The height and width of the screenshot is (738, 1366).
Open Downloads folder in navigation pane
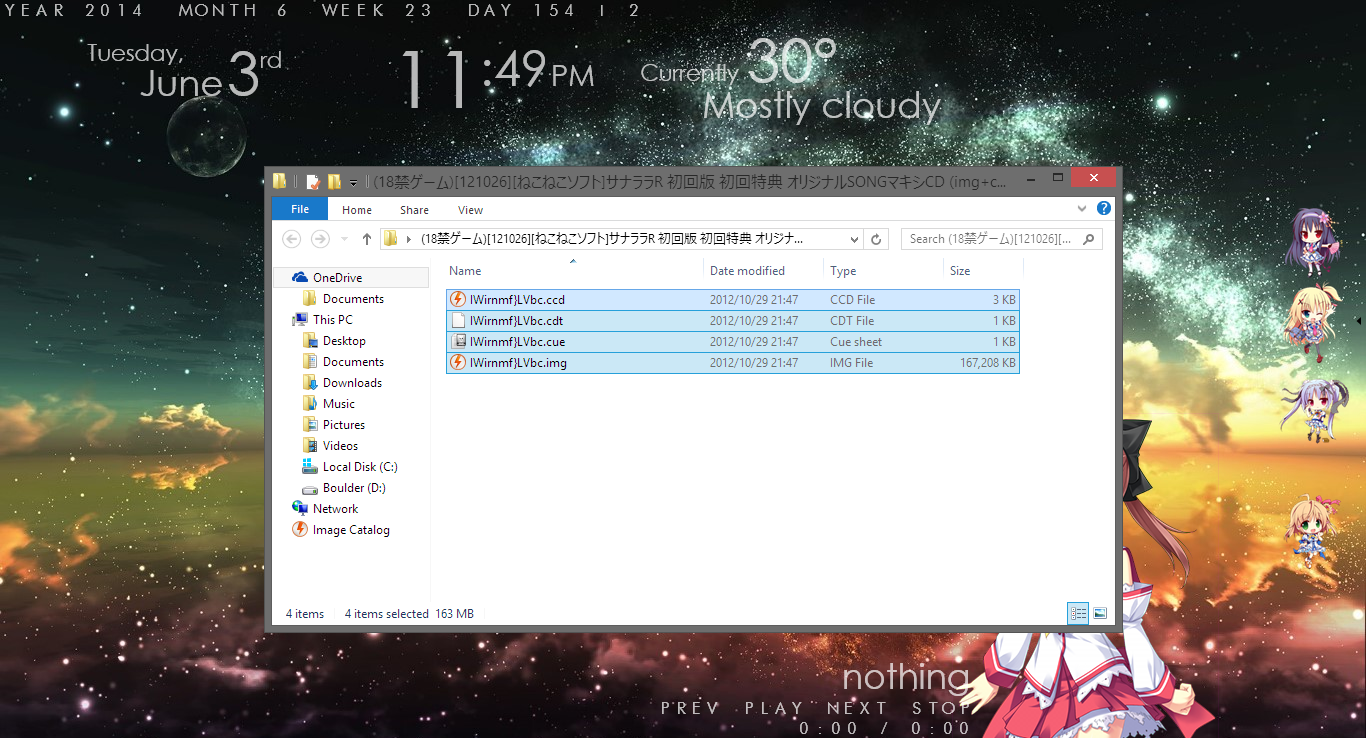click(x=352, y=383)
